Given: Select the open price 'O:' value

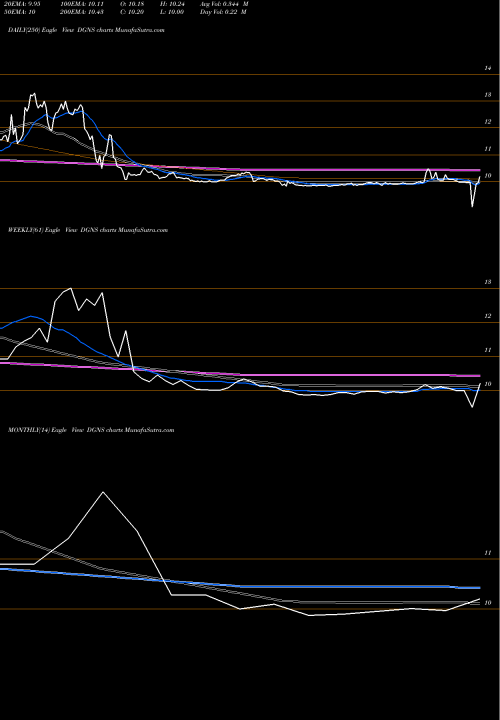Looking at the screenshot, I should click(x=132, y=4).
